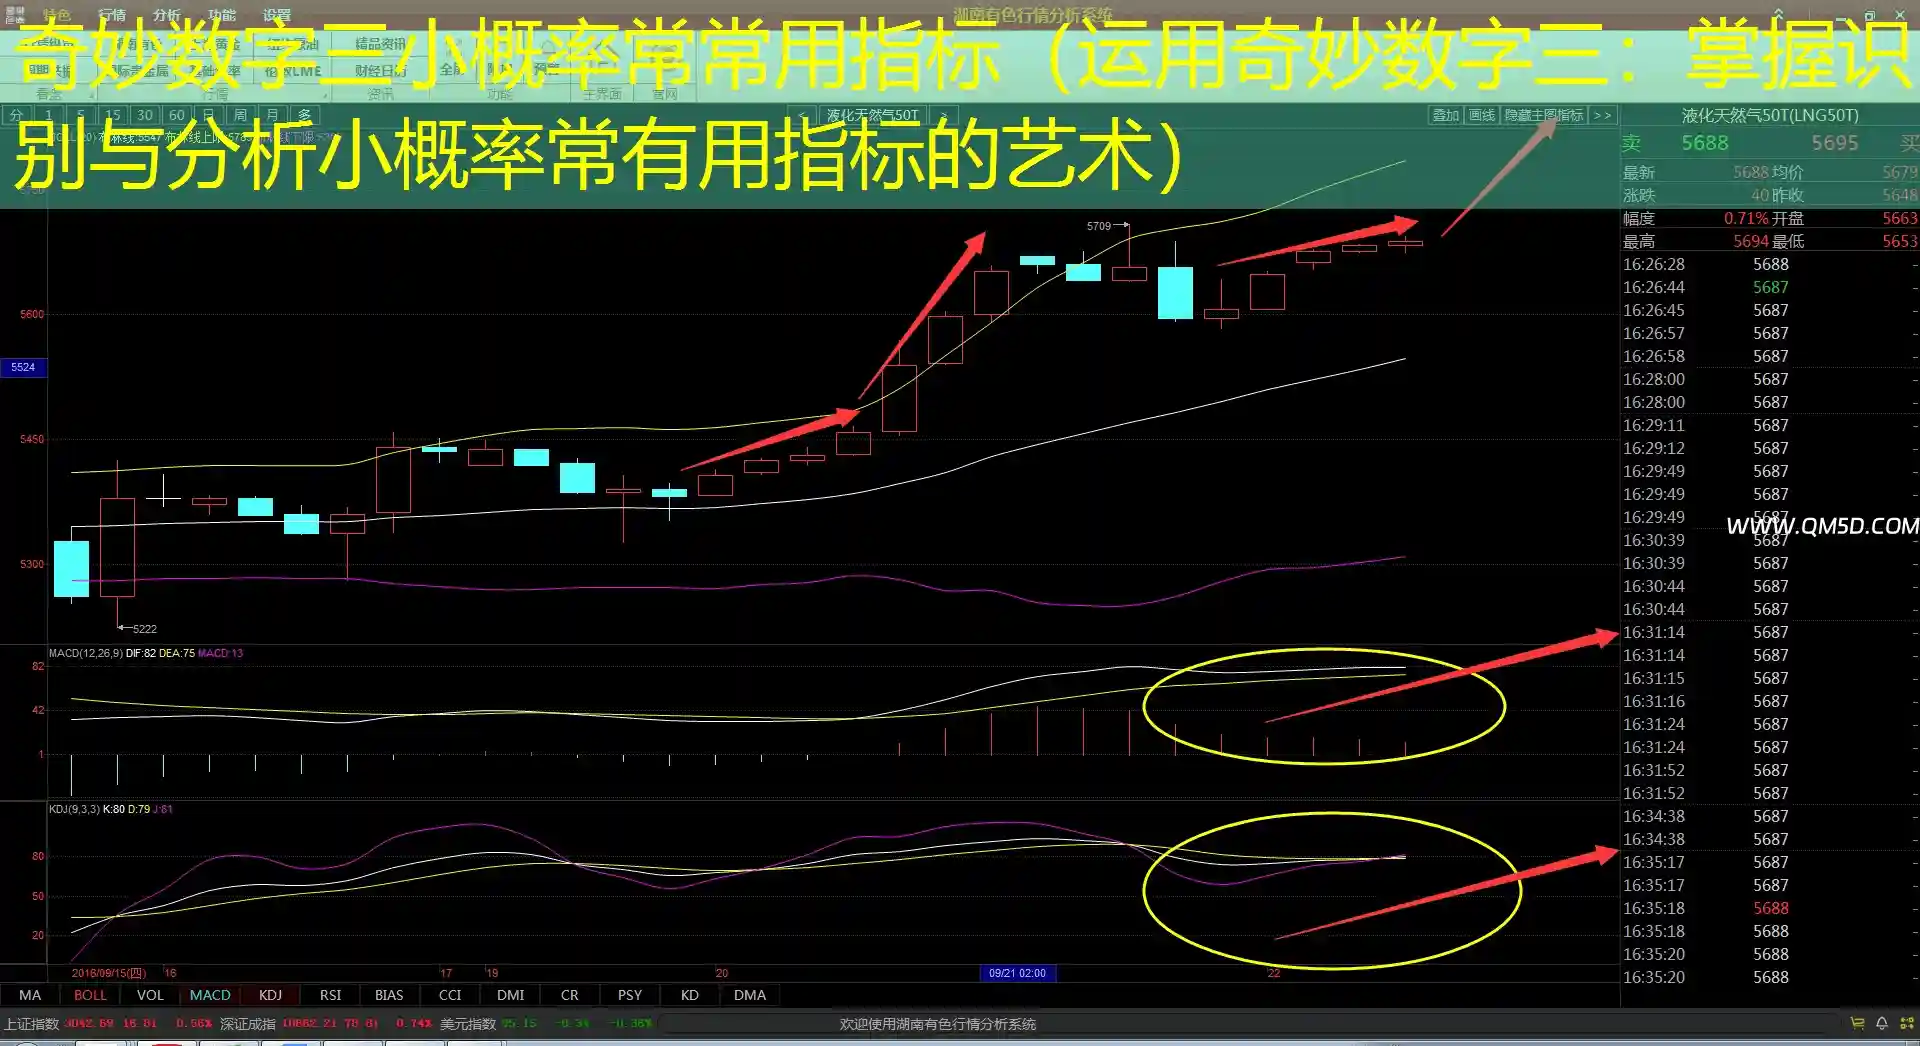Switch to the weekly 周 period
This screenshot has width=1920, height=1046.
pyautogui.click(x=240, y=115)
